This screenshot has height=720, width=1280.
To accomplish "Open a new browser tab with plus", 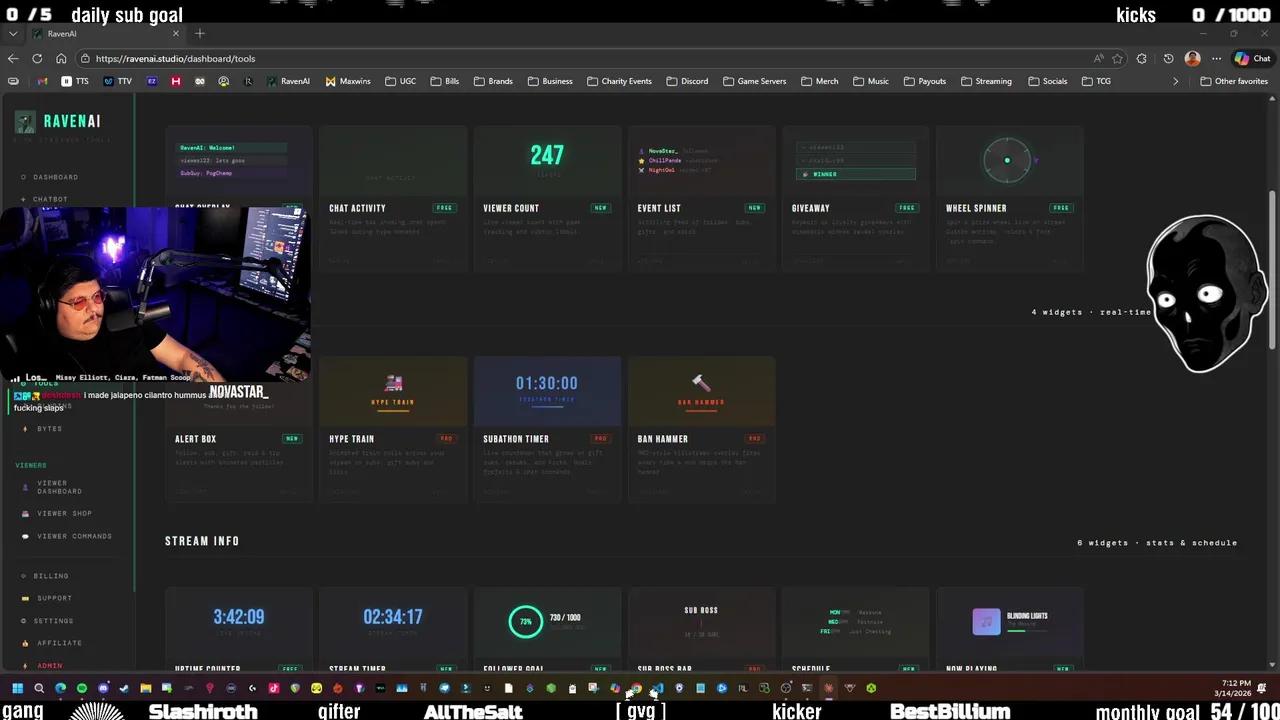I will (200, 33).
